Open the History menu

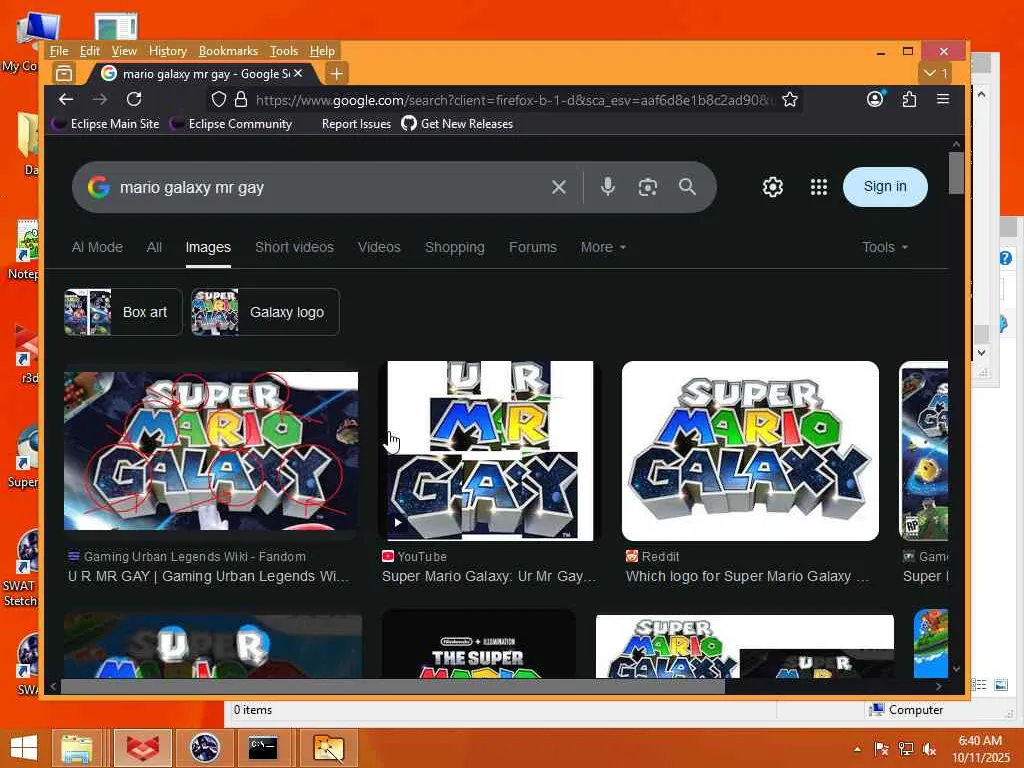pyautogui.click(x=168, y=51)
